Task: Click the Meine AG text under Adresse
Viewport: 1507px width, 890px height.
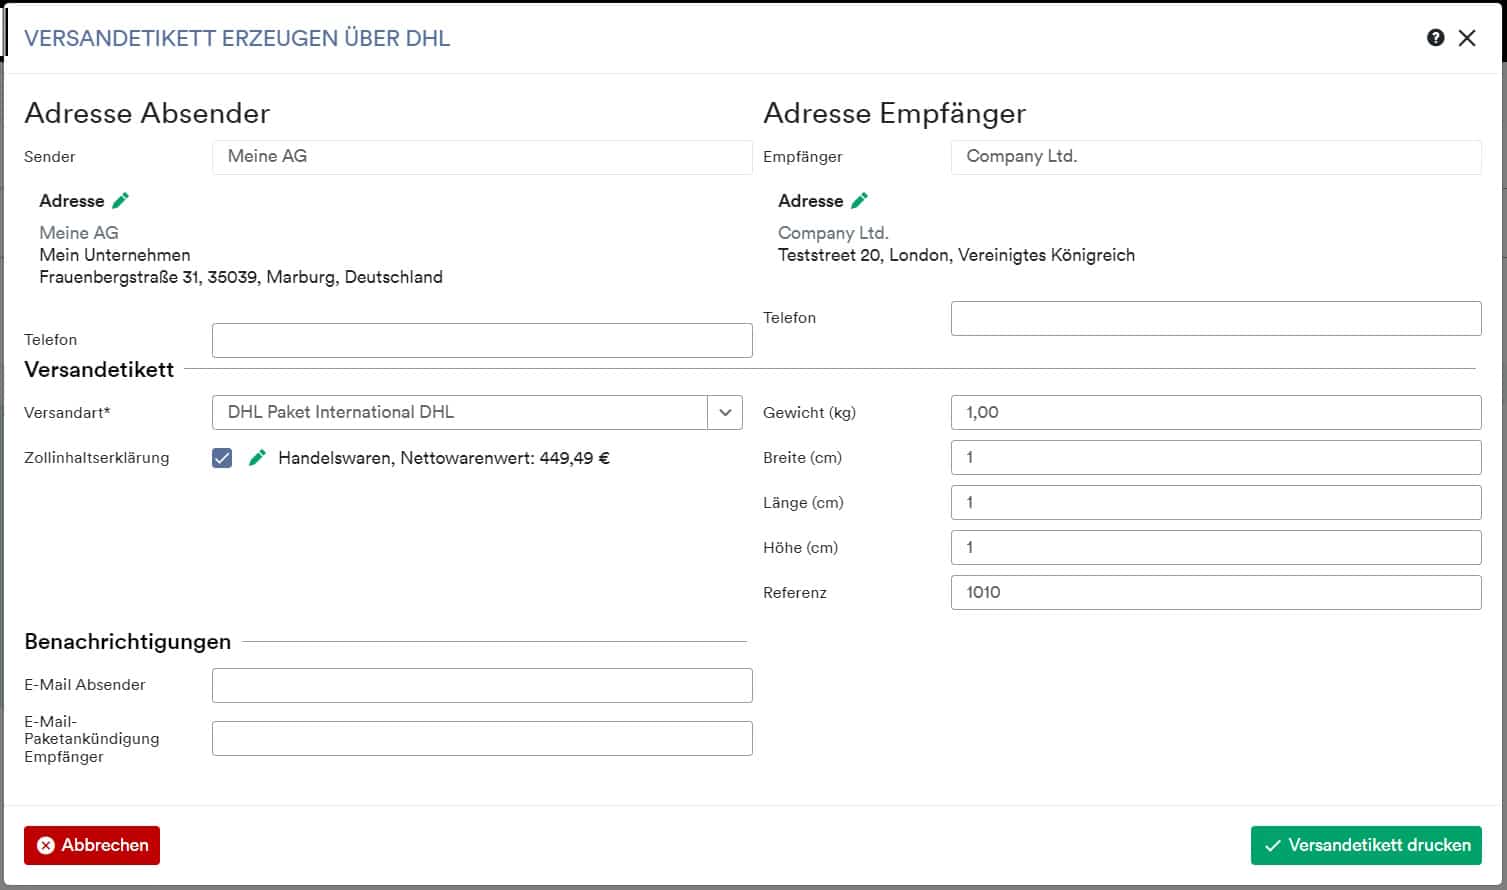Action: tap(79, 233)
